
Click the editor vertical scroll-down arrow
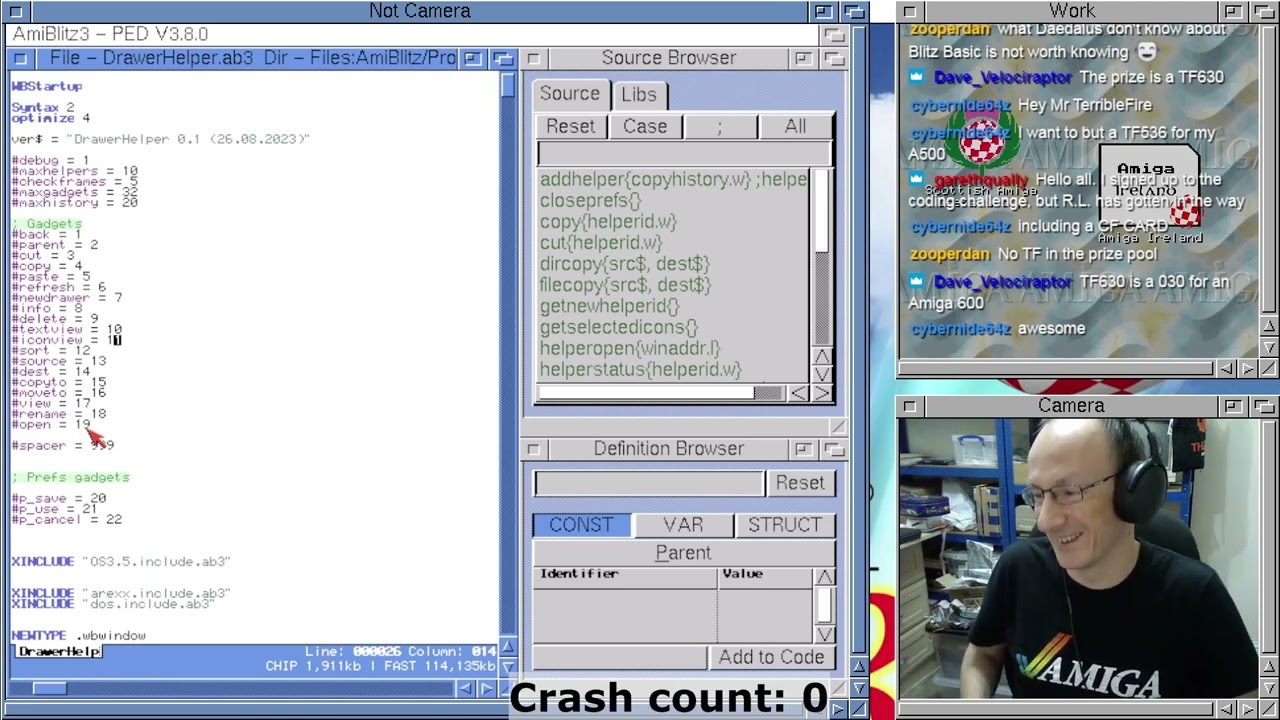(508, 666)
